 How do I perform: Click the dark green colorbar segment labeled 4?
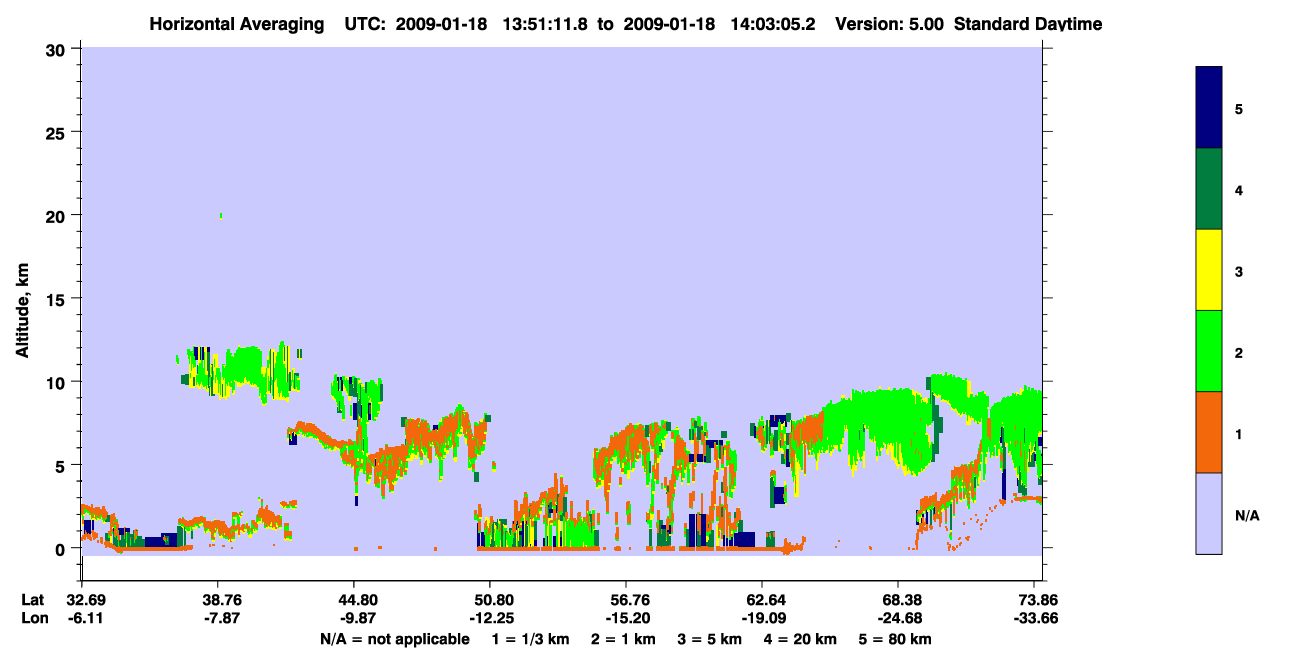(x=1209, y=189)
